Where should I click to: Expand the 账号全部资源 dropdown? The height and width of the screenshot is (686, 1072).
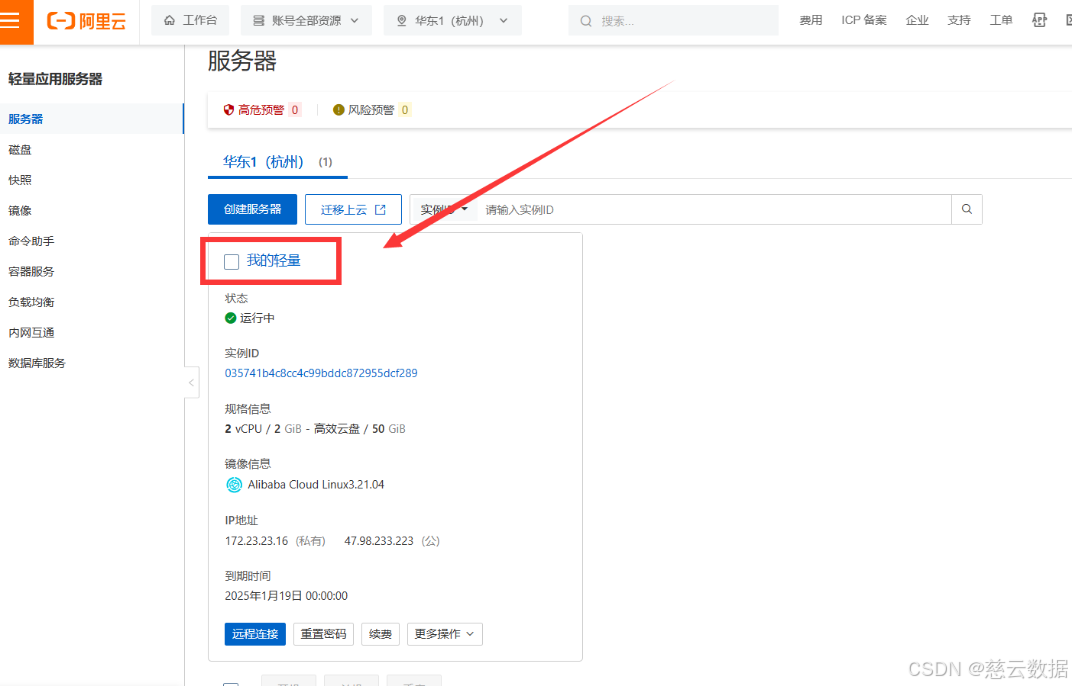tap(306, 21)
